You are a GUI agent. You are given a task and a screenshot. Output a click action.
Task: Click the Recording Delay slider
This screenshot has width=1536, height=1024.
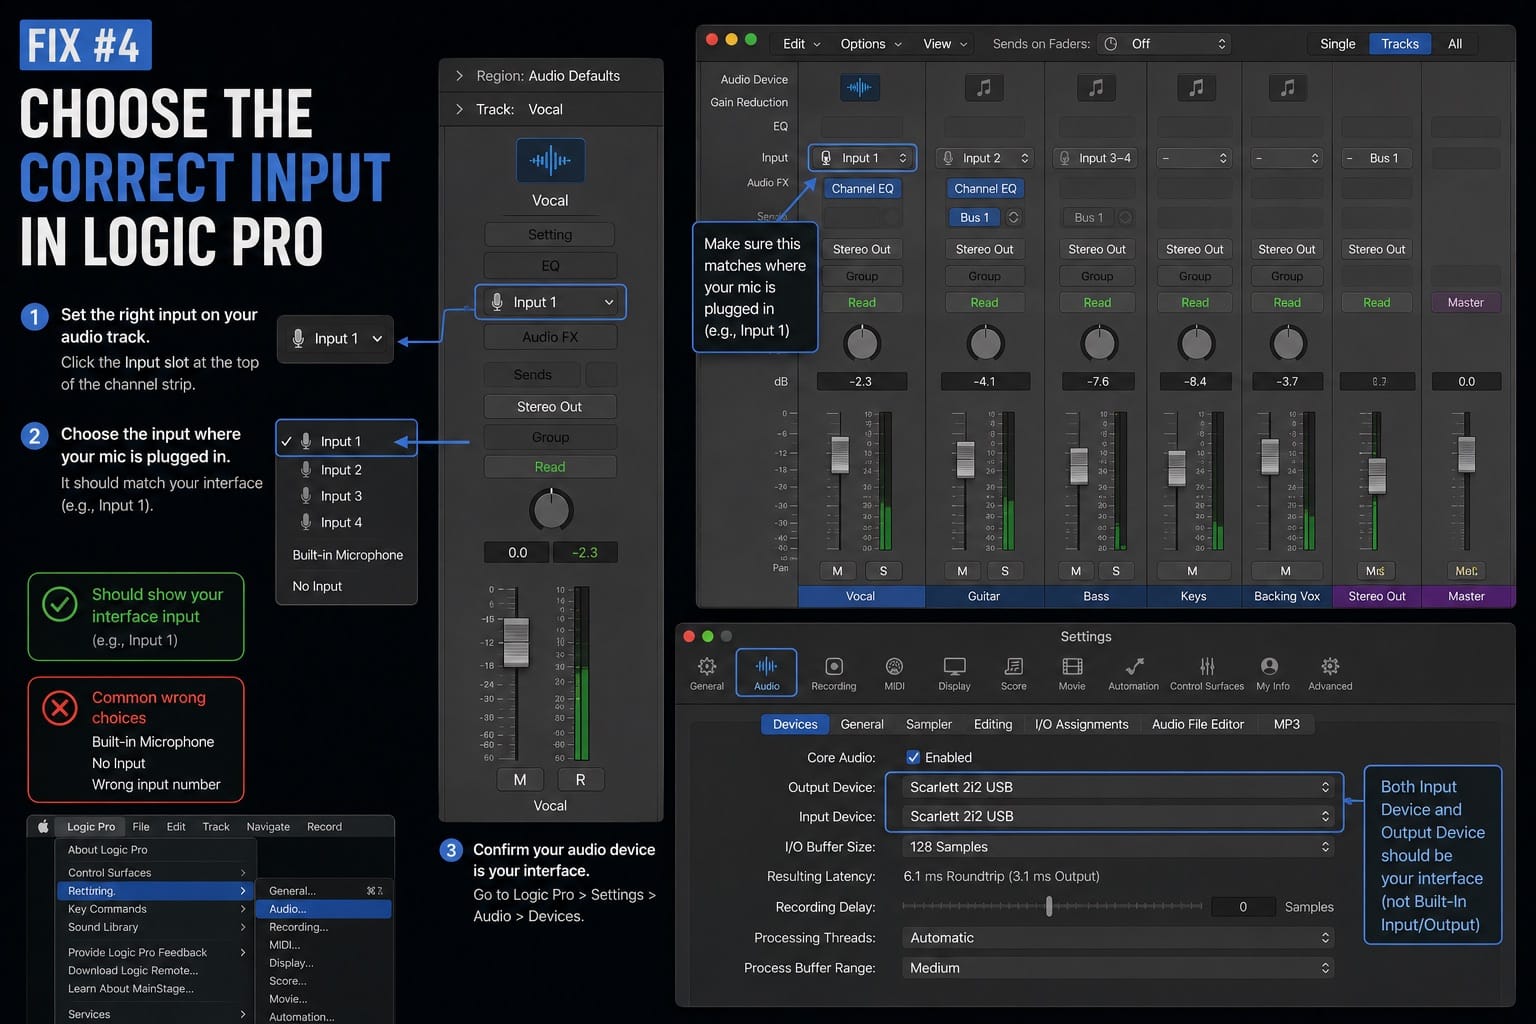pyautogui.click(x=1052, y=906)
